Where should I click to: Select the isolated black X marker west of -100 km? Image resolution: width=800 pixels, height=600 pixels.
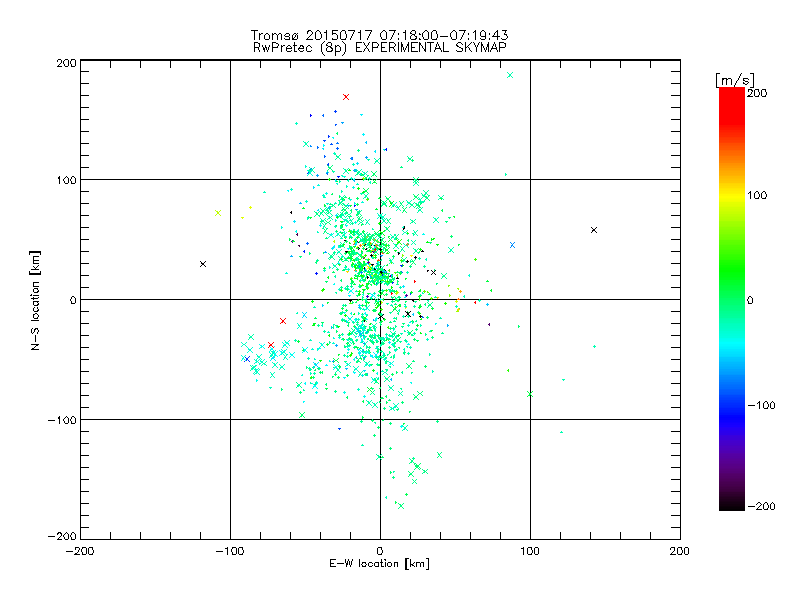coord(203,264)
